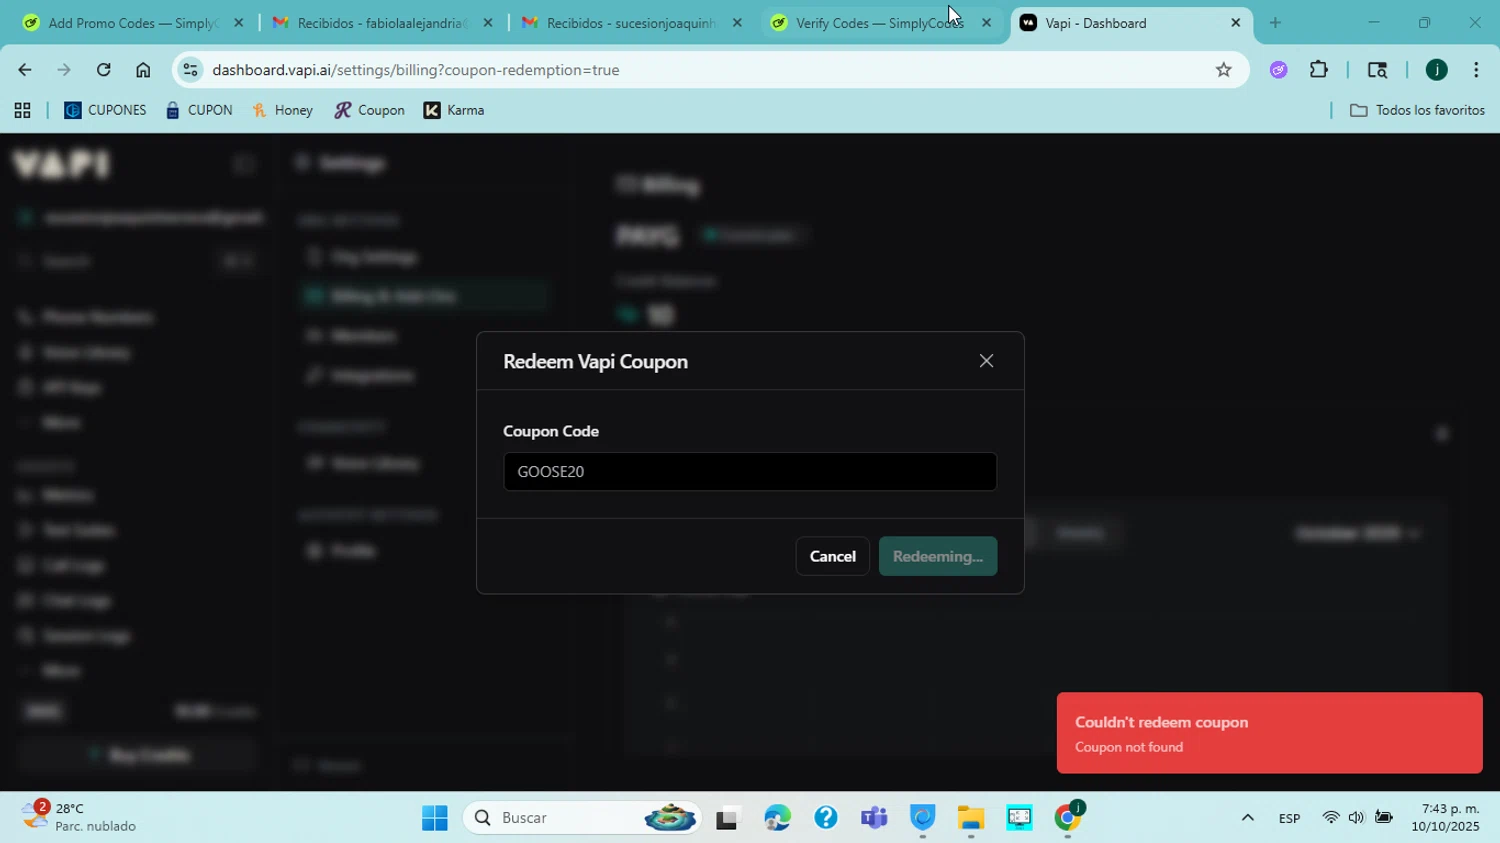Viewport: 1500px width, 843px height.
Task: Open the Chrome profile avatar
Action: 1437,70
